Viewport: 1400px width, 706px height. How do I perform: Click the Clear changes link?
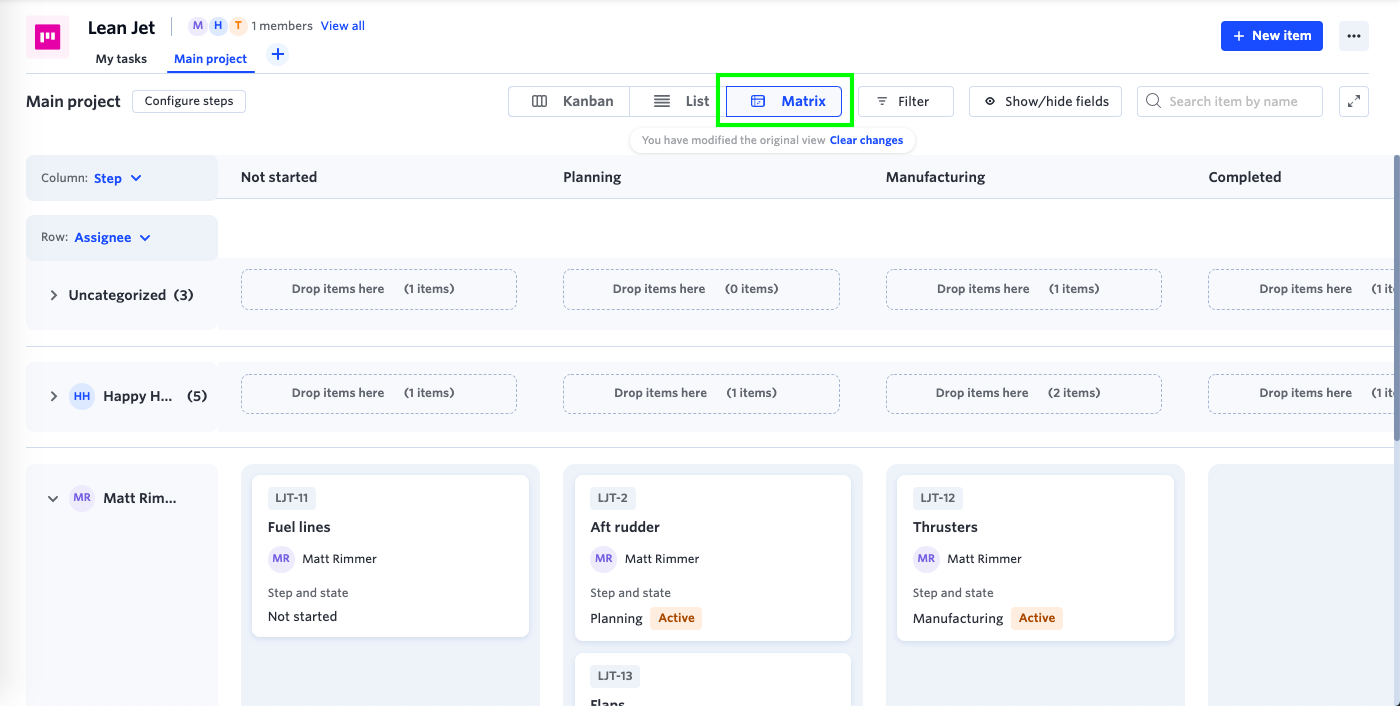coord(866,140)
